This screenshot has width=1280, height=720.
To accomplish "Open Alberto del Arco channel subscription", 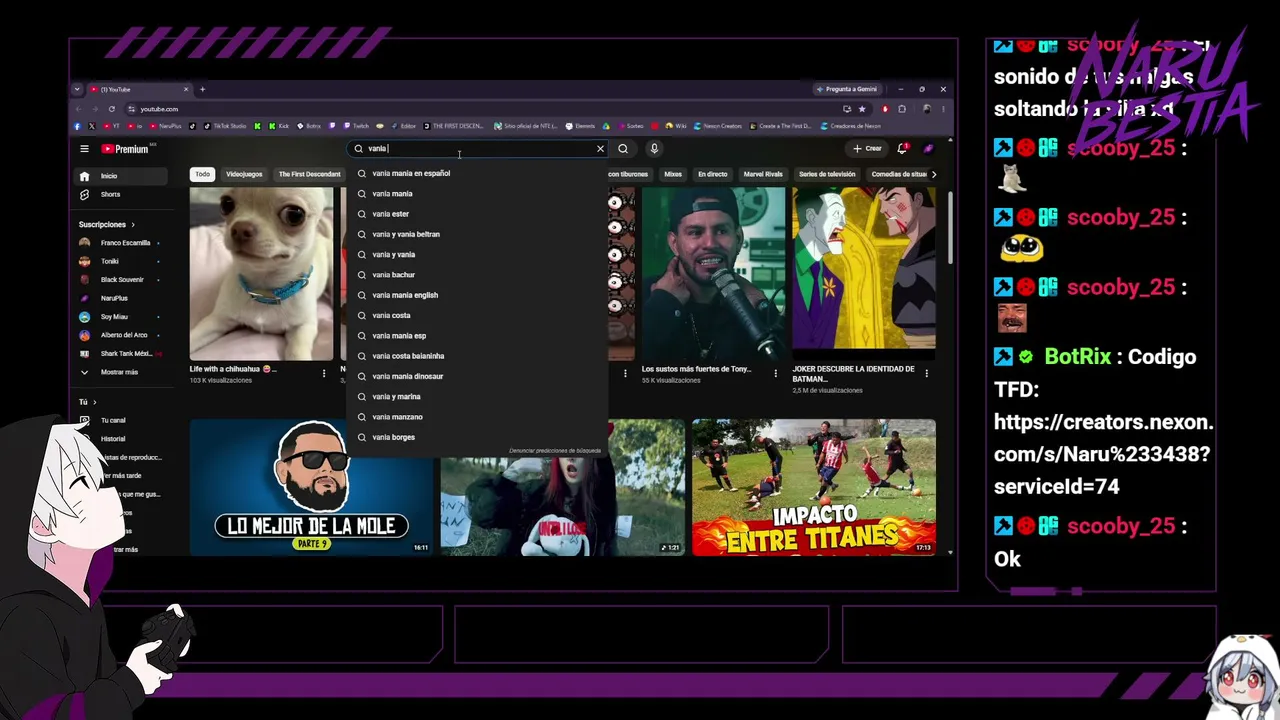I will (x=123, y=335).
